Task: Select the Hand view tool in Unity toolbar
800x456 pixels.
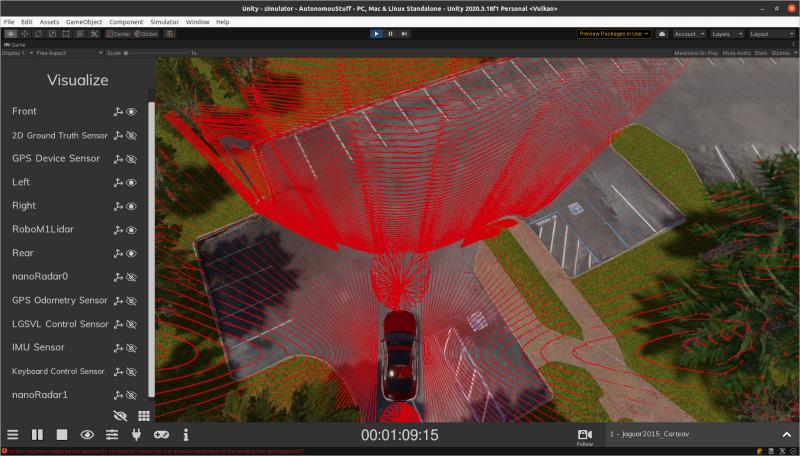Action: pyautogui.click(x=10, y=34)
